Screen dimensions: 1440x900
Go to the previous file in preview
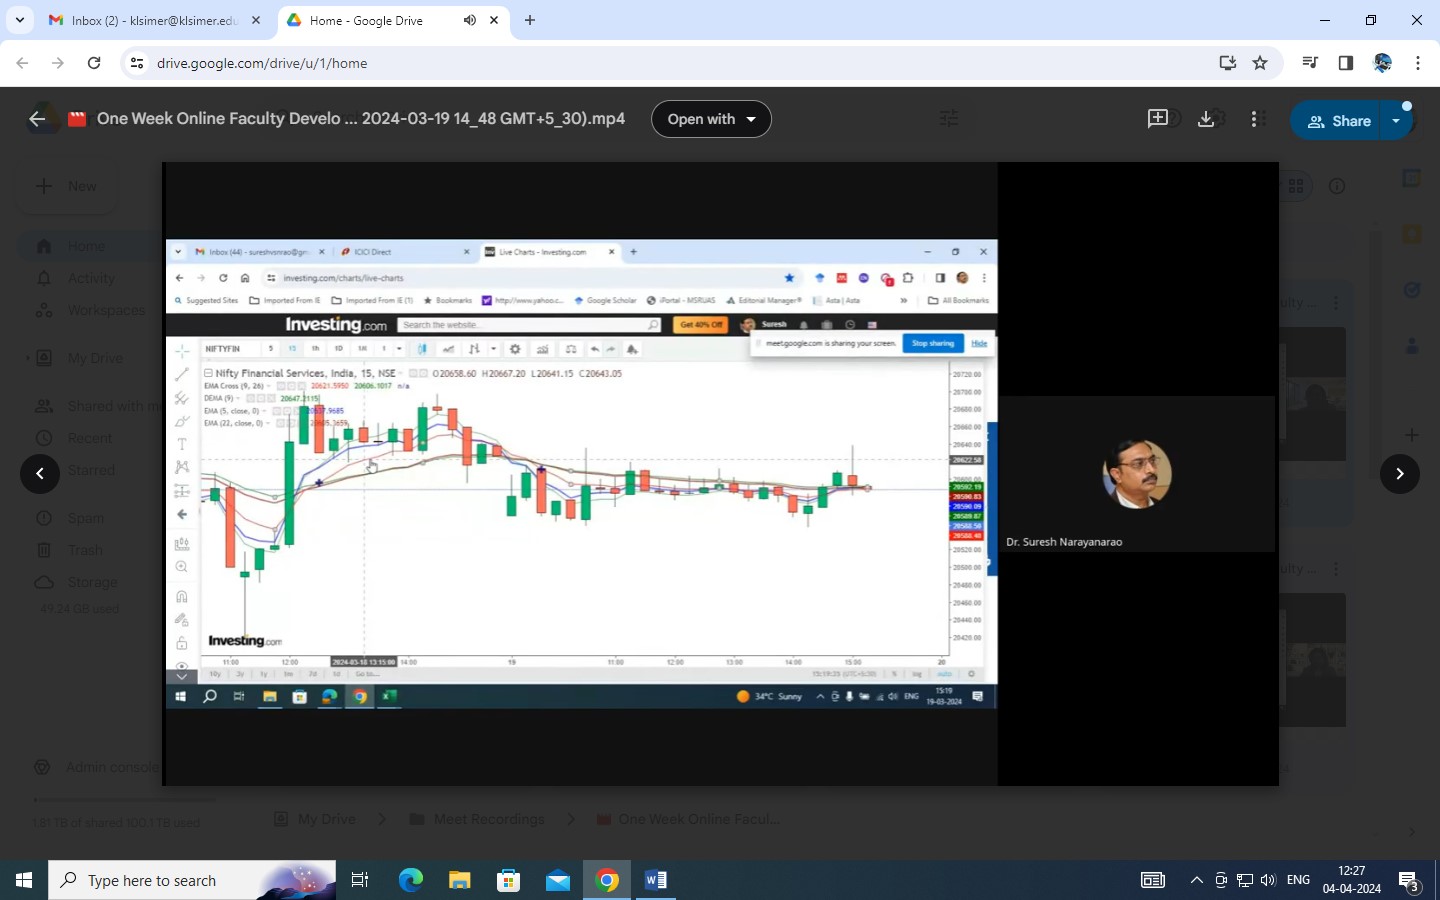(x=40, y=474)
